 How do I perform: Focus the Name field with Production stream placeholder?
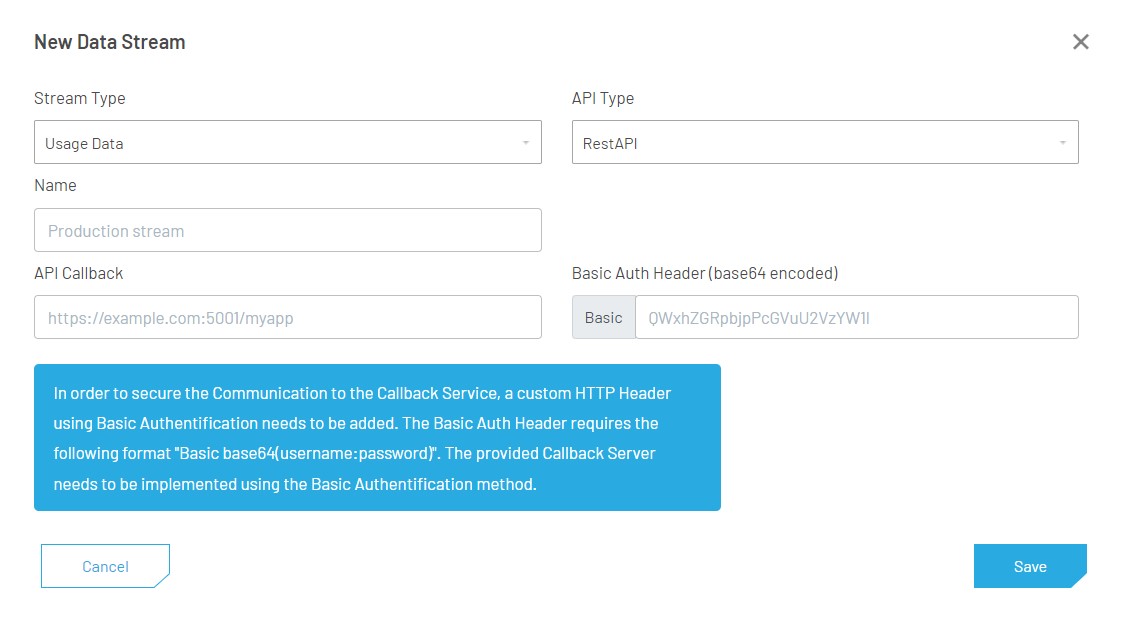[288, 231]
